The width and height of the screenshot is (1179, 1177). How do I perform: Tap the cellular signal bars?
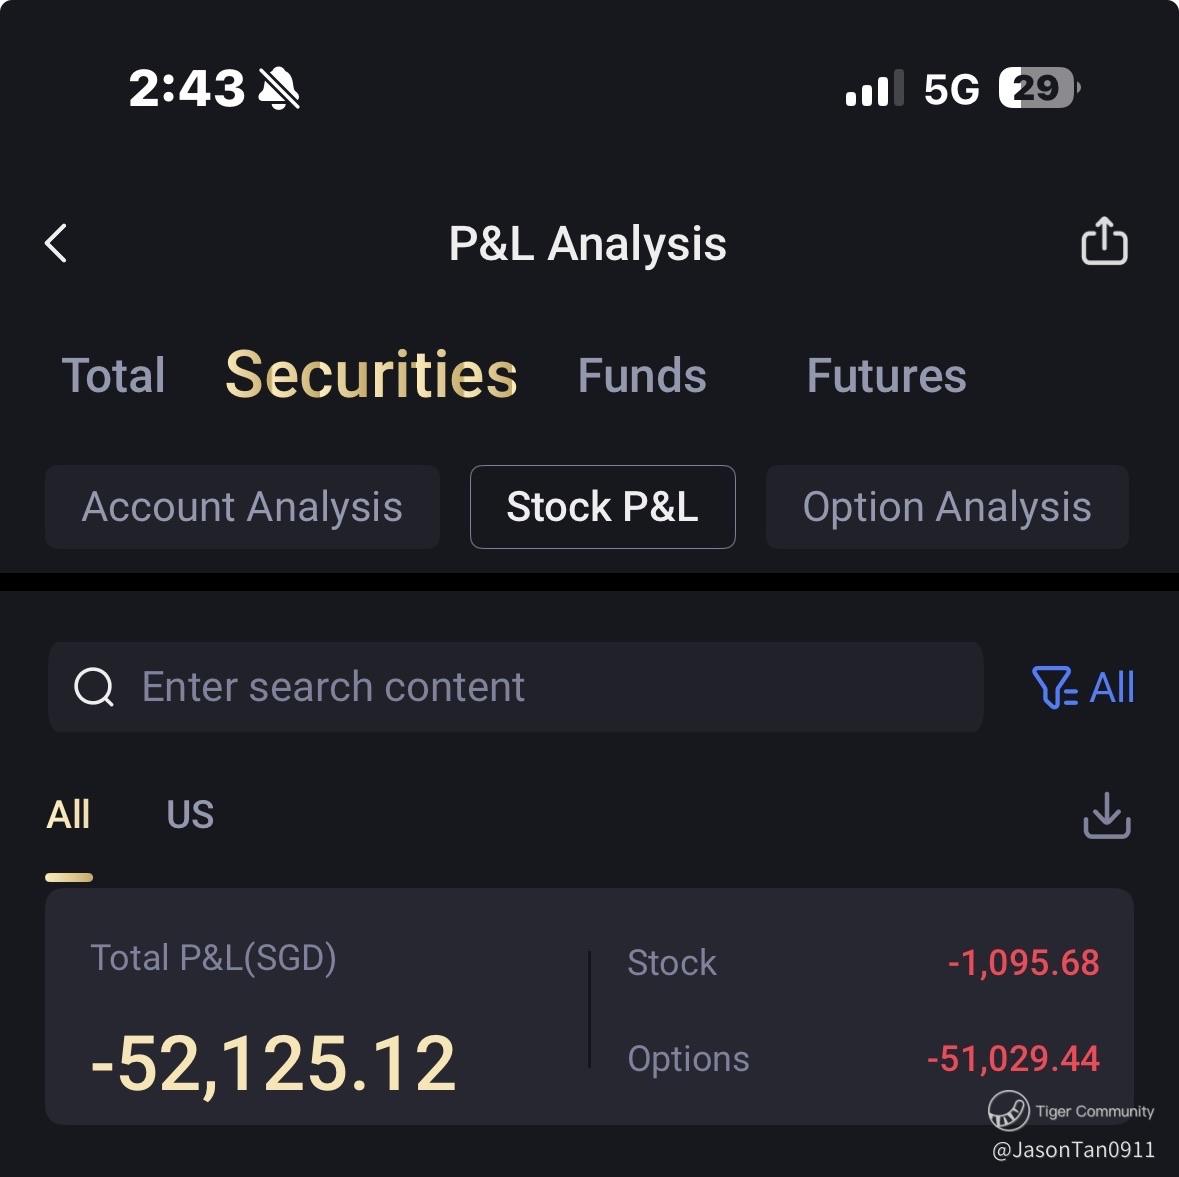[x=874, y=88]
